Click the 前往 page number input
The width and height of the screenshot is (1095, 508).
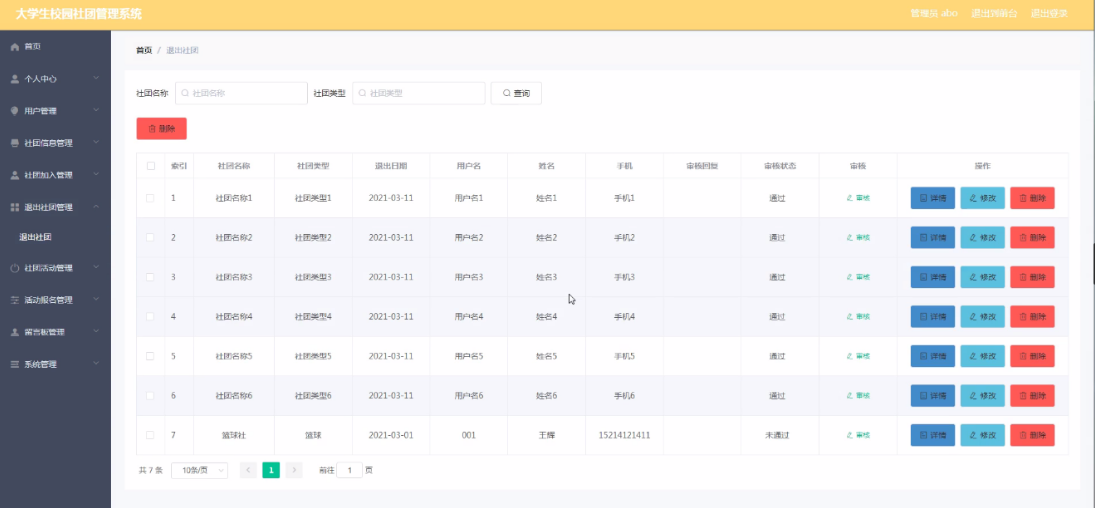pyautogui.click(x=349, y=470)
